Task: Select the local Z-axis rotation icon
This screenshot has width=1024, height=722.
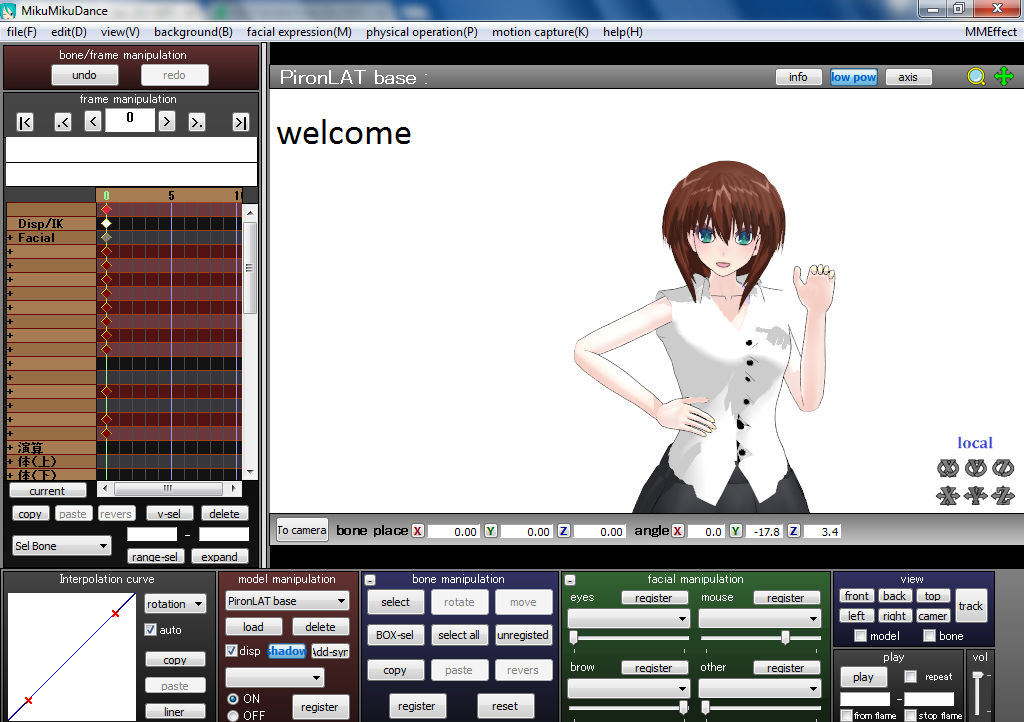Action: 1004,467
